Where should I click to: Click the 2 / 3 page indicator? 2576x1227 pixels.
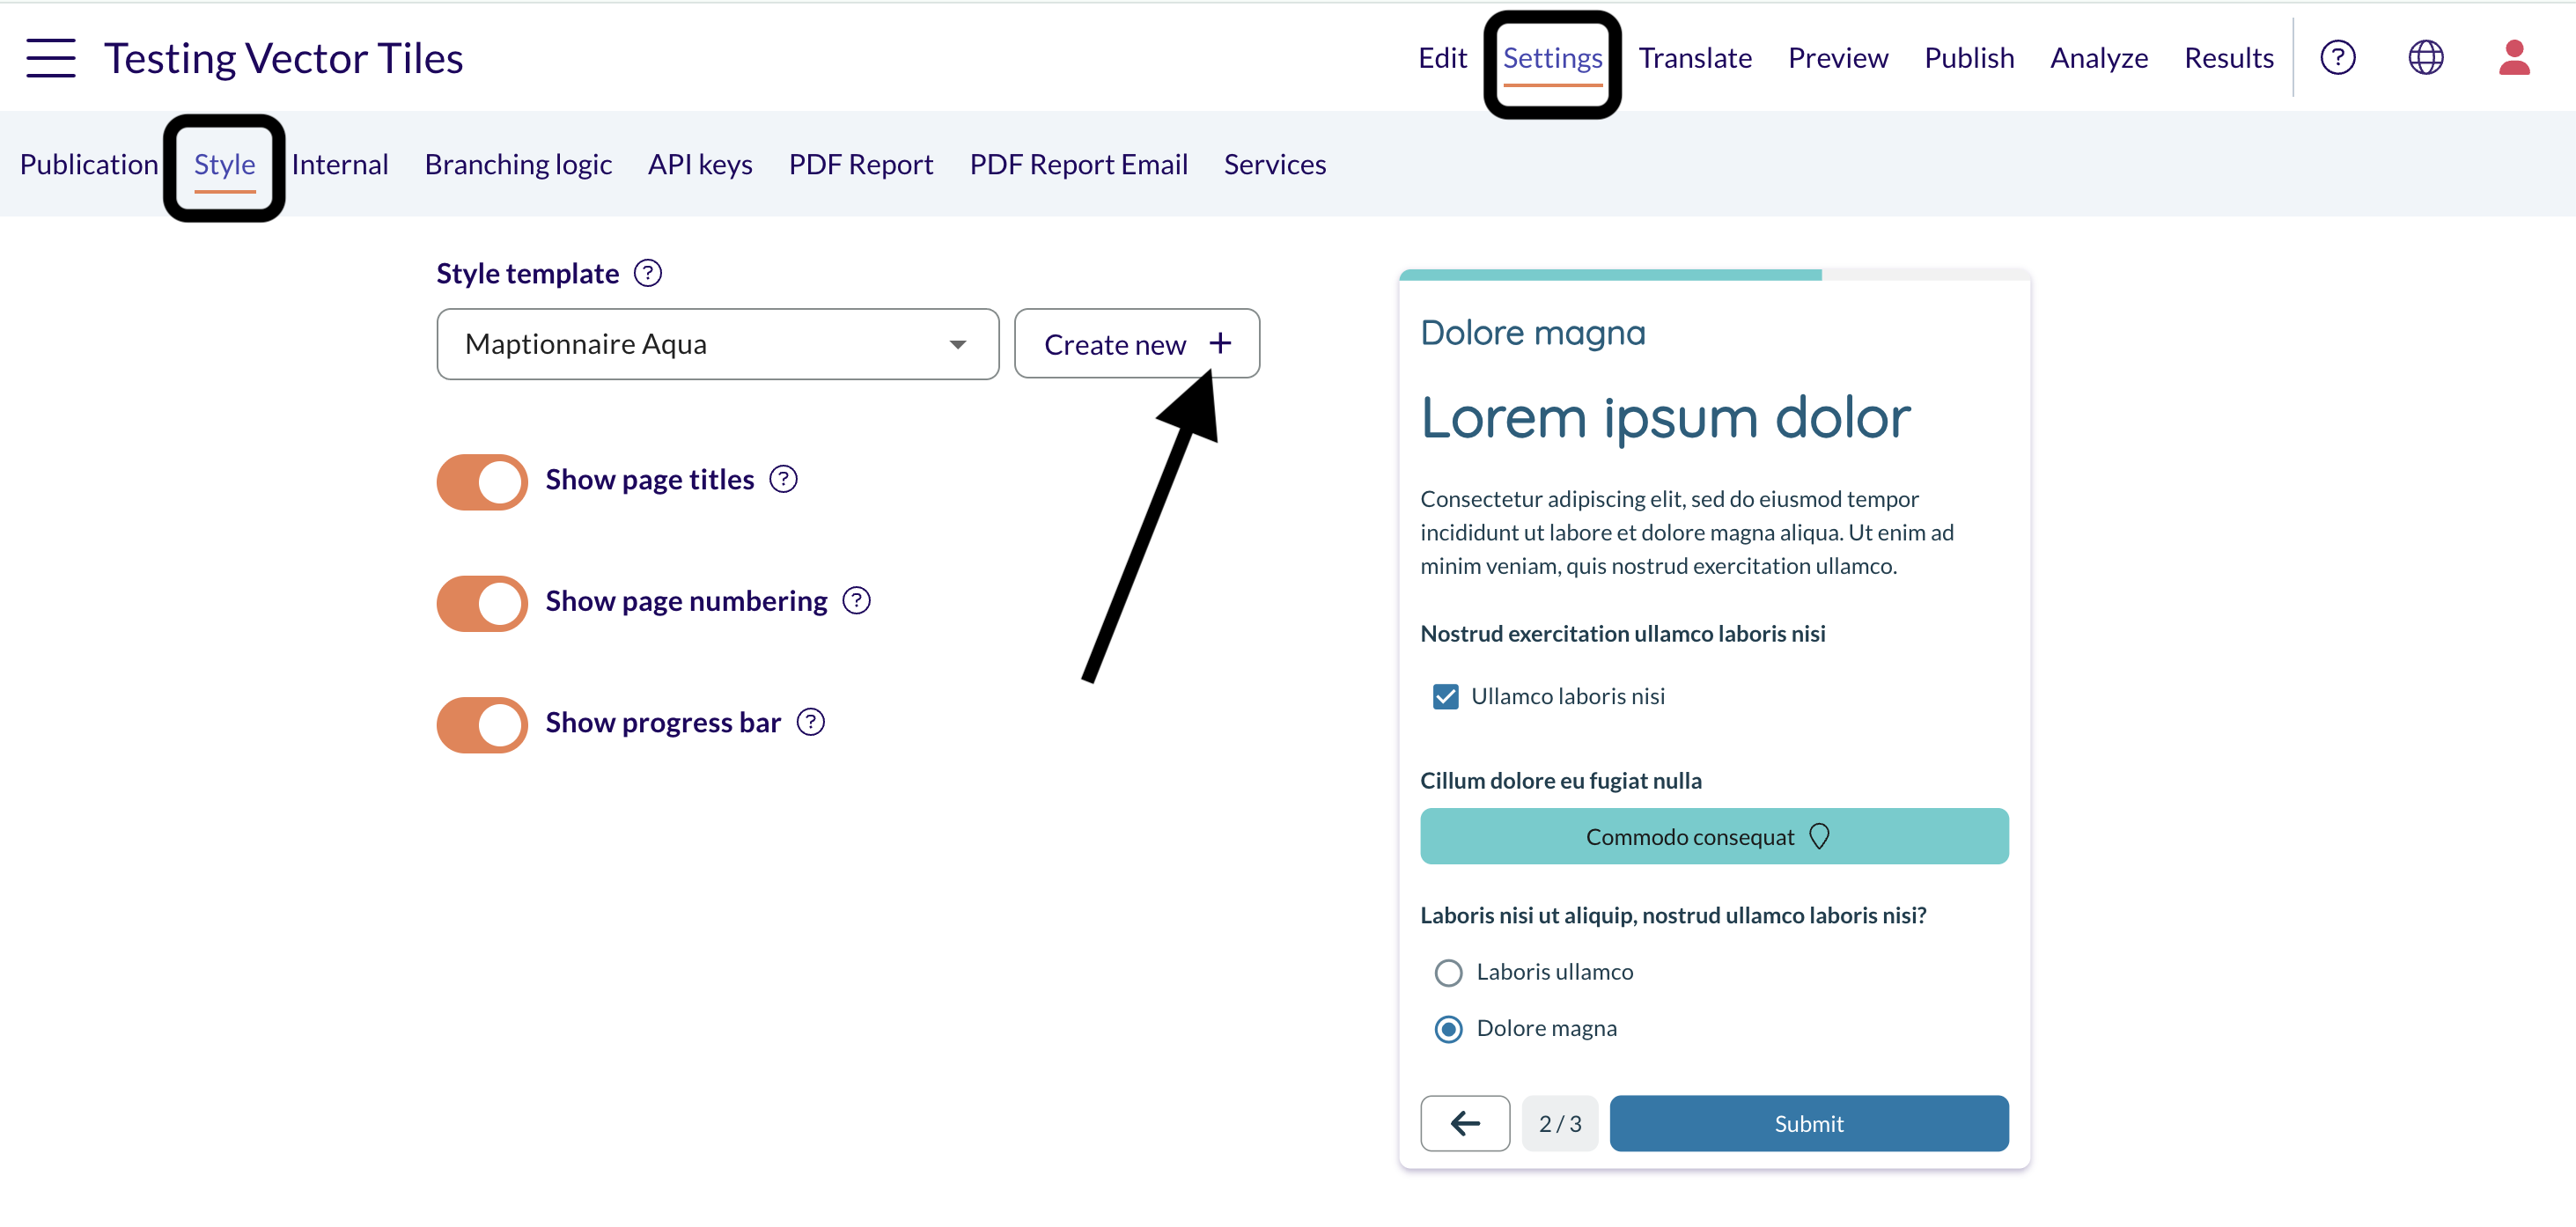click(x=1559, y=1123)
